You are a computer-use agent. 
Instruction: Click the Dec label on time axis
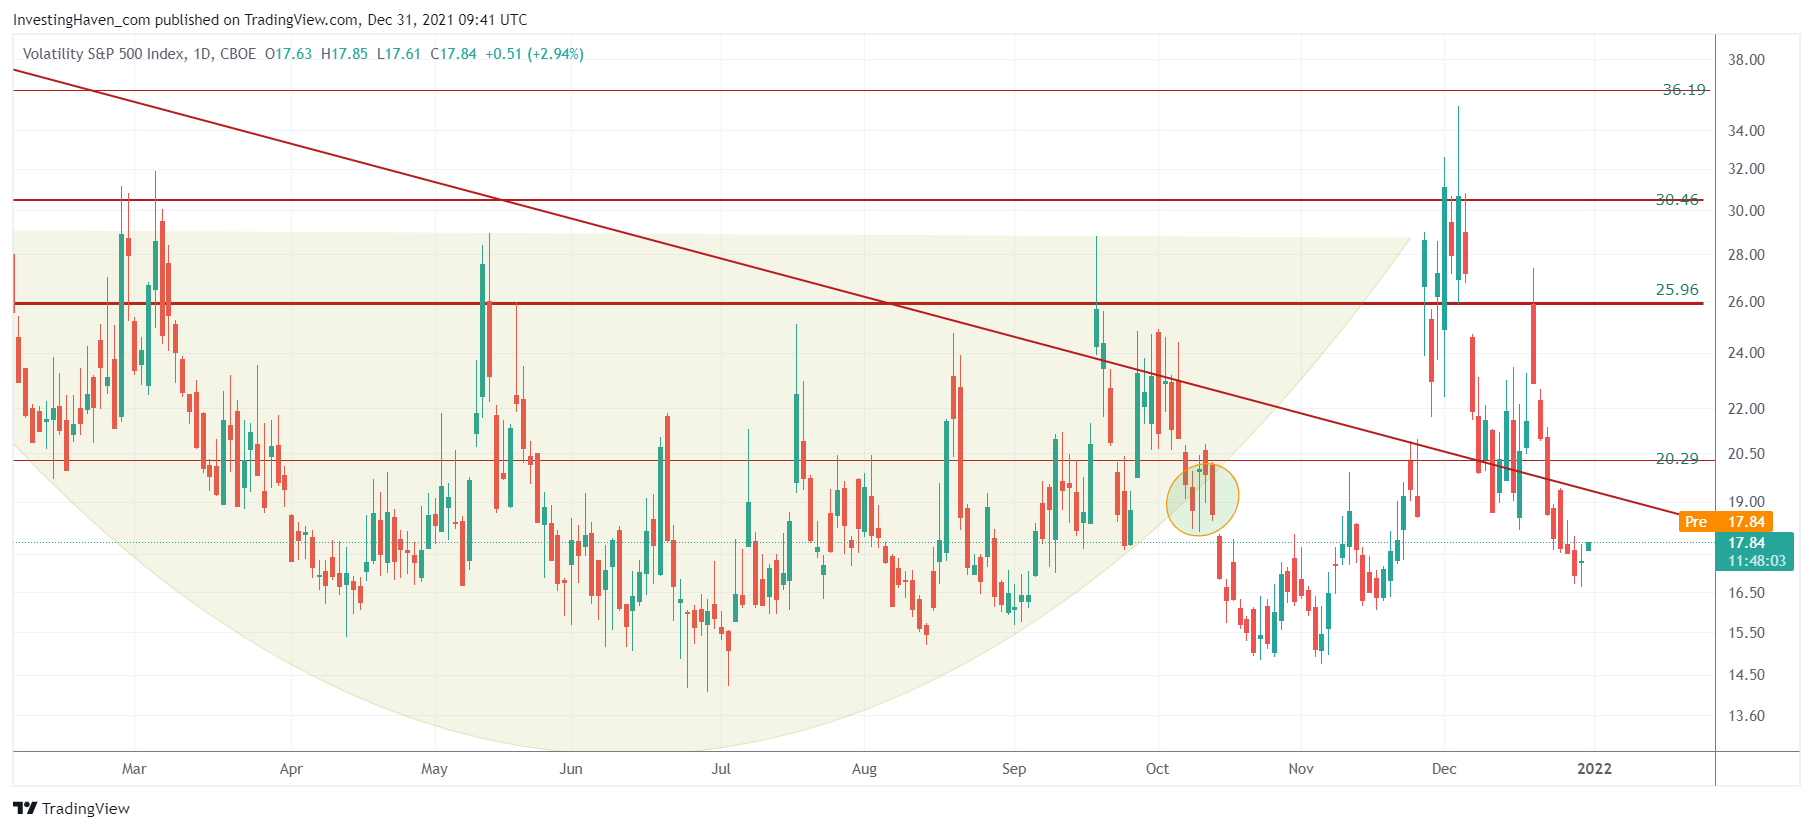click(1443, 769)
